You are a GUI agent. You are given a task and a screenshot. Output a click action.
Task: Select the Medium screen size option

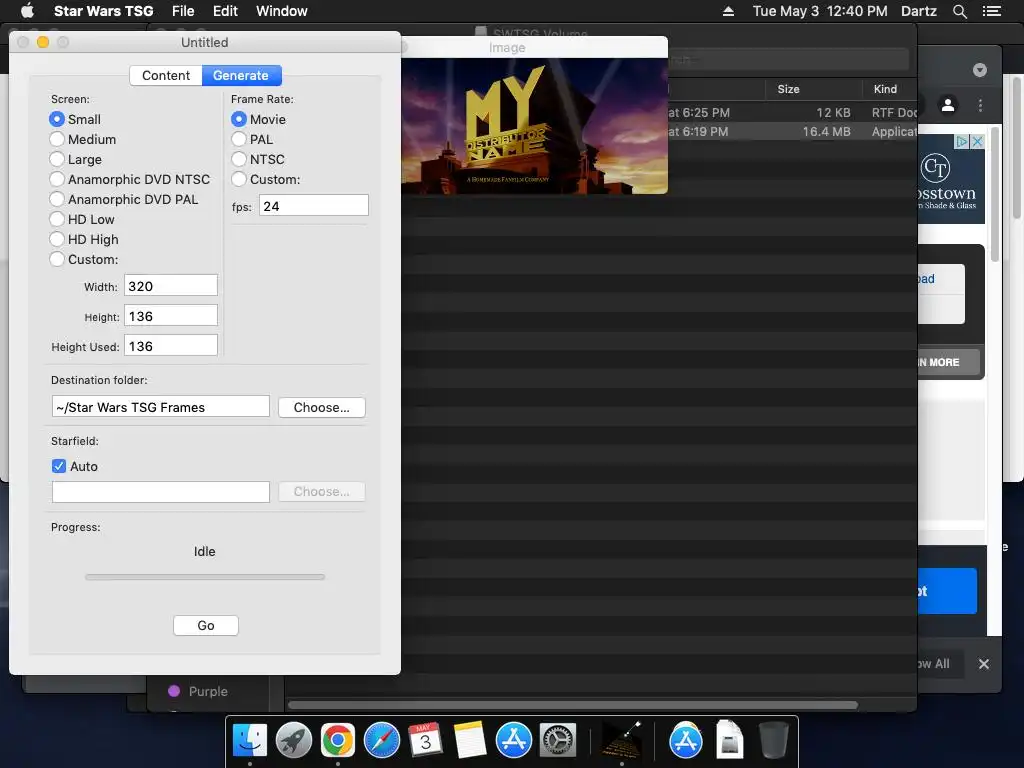57,139
